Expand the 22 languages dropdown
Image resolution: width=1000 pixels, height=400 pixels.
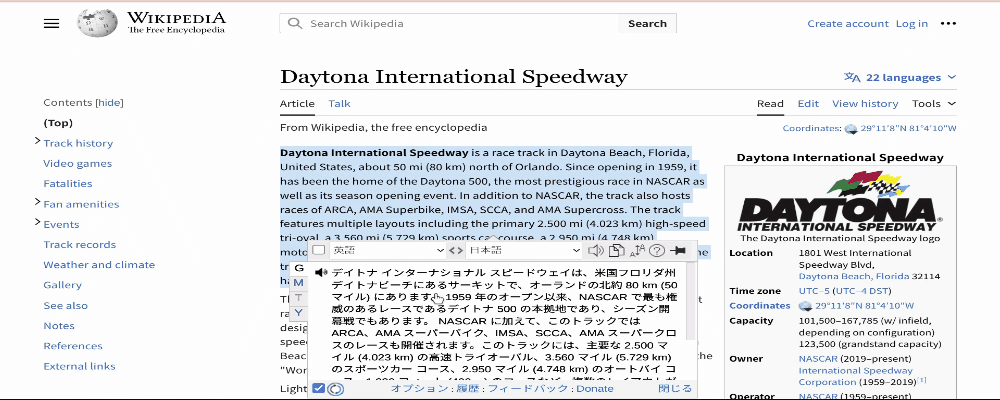point(900,77)
